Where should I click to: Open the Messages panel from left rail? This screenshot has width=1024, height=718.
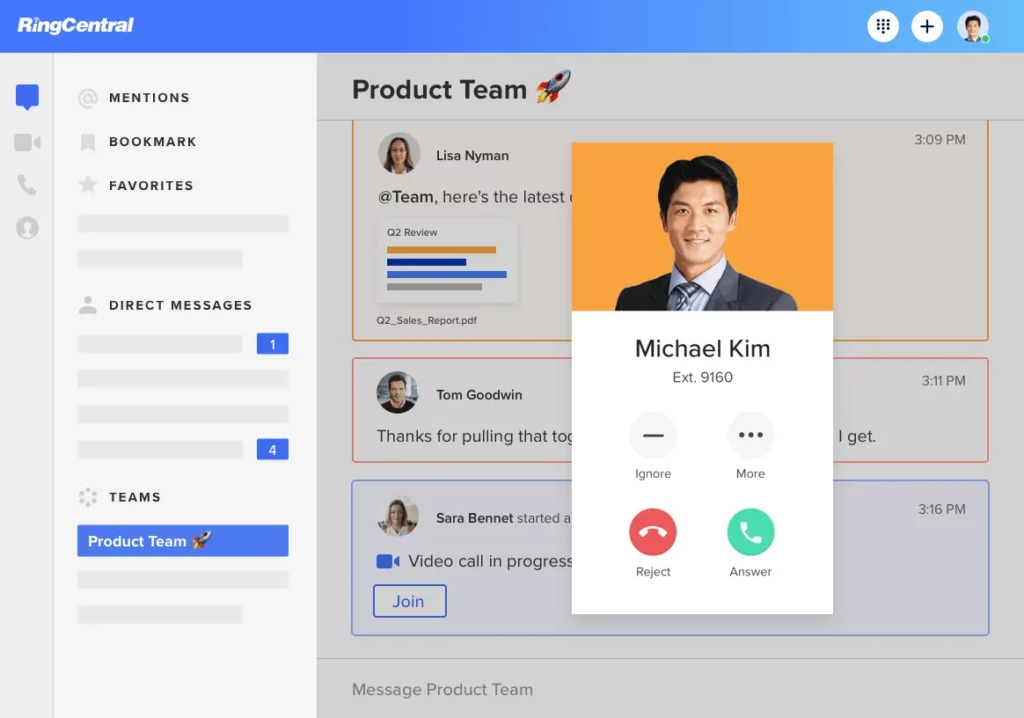click(25, 95)
